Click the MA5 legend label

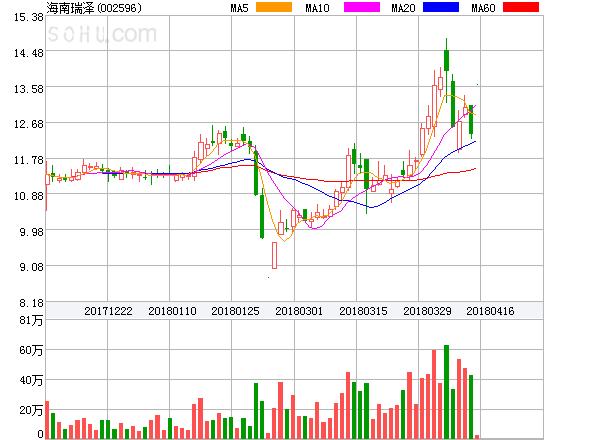click(x=240, y=8)
